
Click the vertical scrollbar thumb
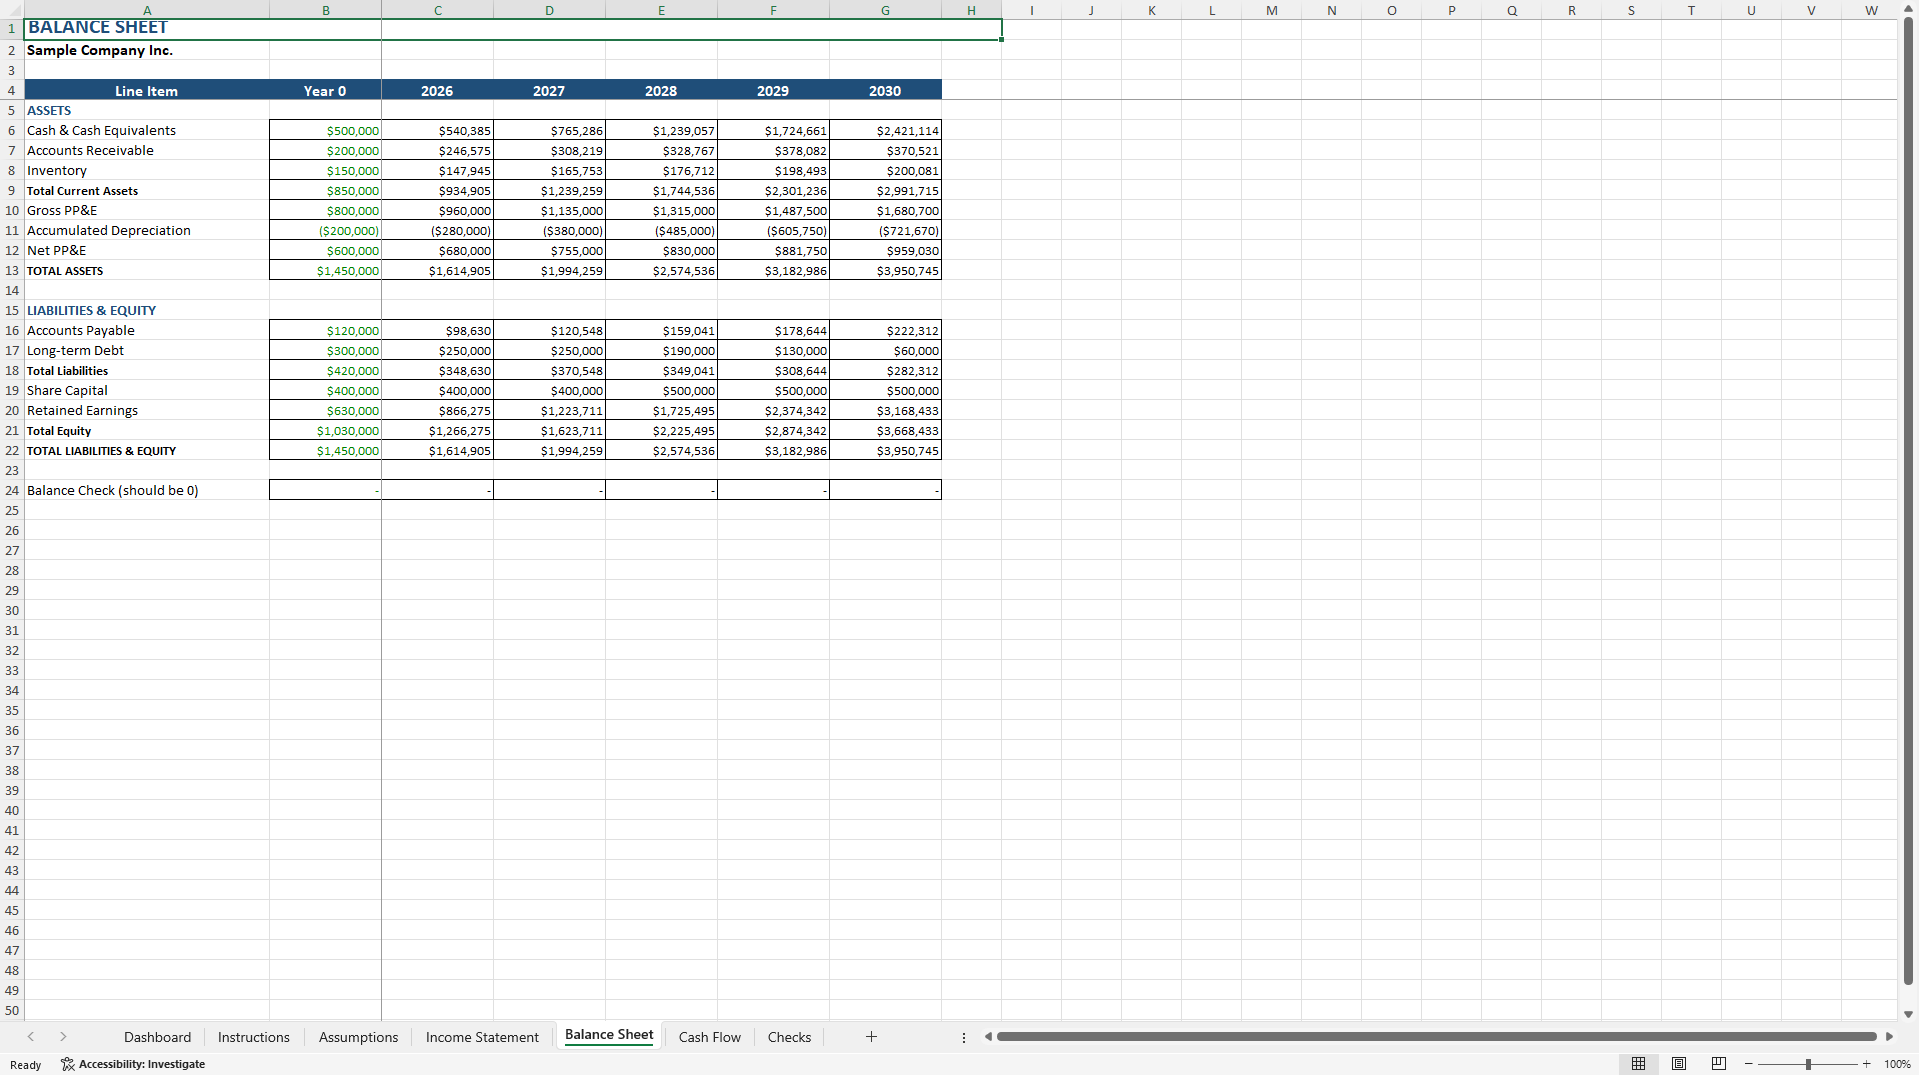pyautogui.click(x=1908, y=500)
